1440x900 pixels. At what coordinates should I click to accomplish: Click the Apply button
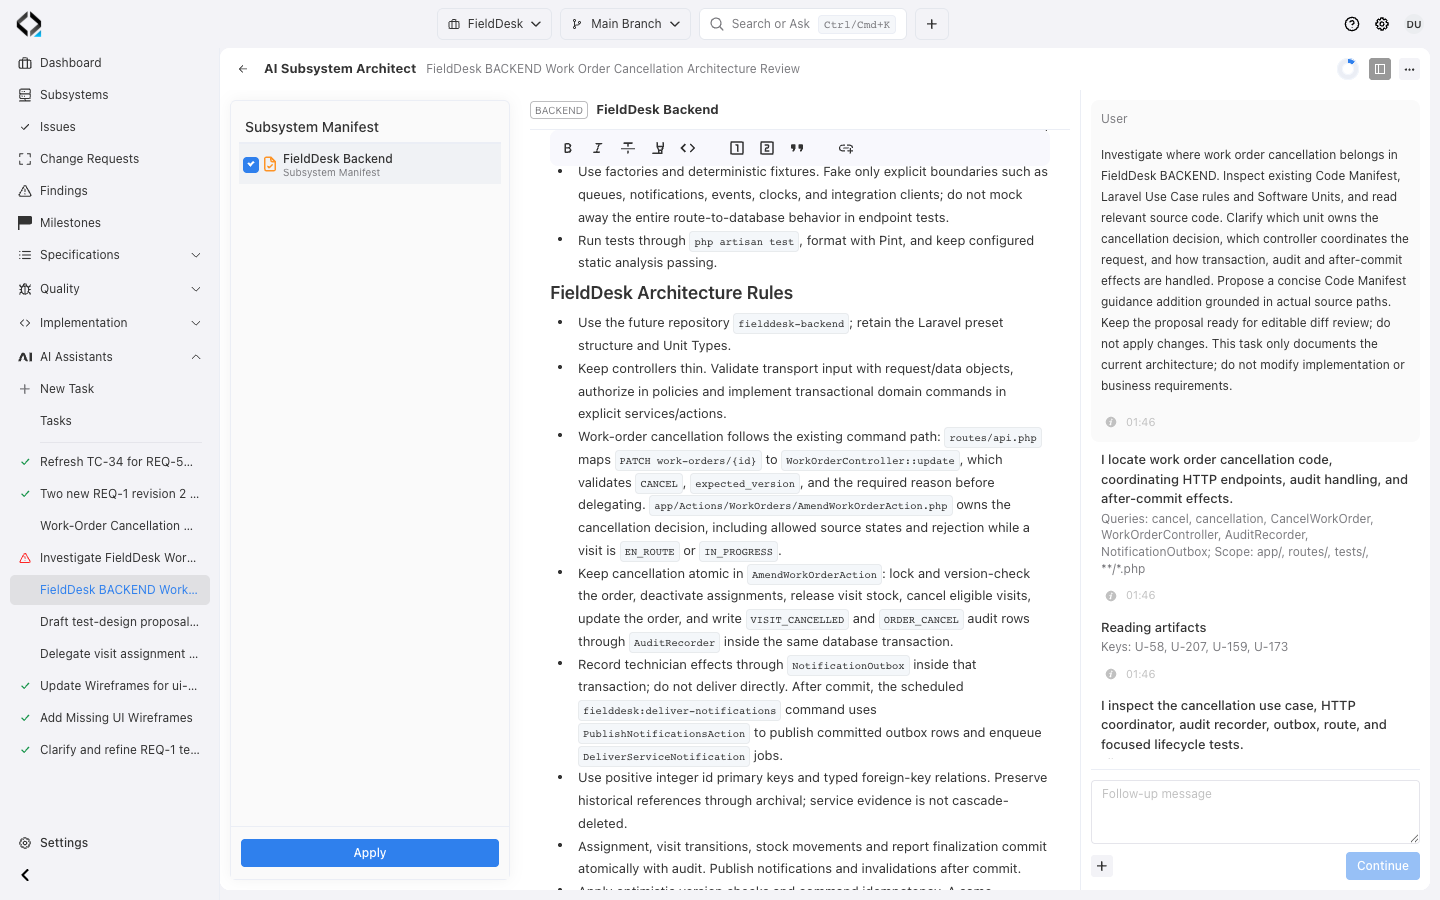pos(370,853)
